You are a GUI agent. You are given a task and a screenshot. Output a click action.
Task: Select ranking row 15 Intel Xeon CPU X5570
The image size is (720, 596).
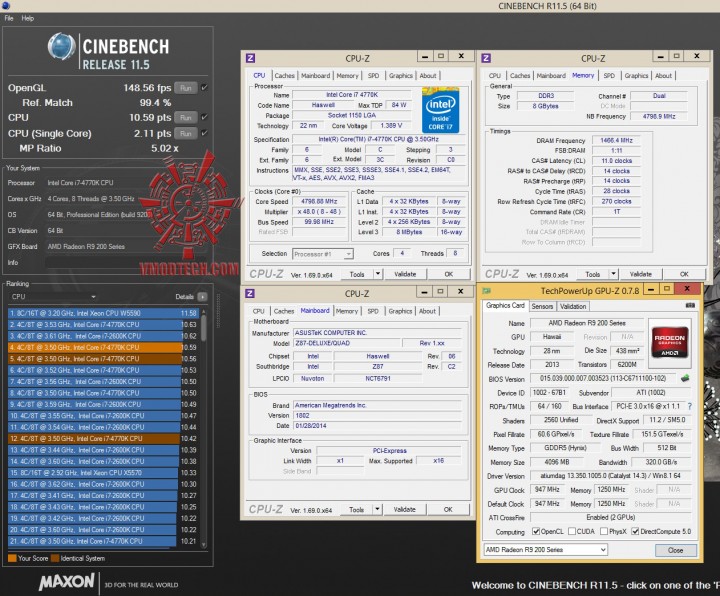[x=103, y=473]
